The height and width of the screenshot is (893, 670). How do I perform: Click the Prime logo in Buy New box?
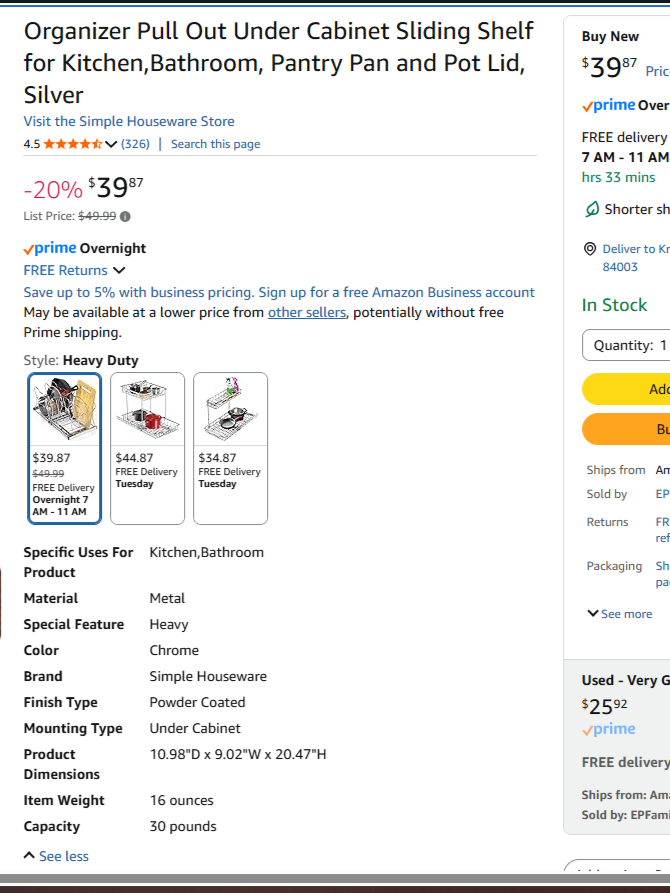(608, 105)
